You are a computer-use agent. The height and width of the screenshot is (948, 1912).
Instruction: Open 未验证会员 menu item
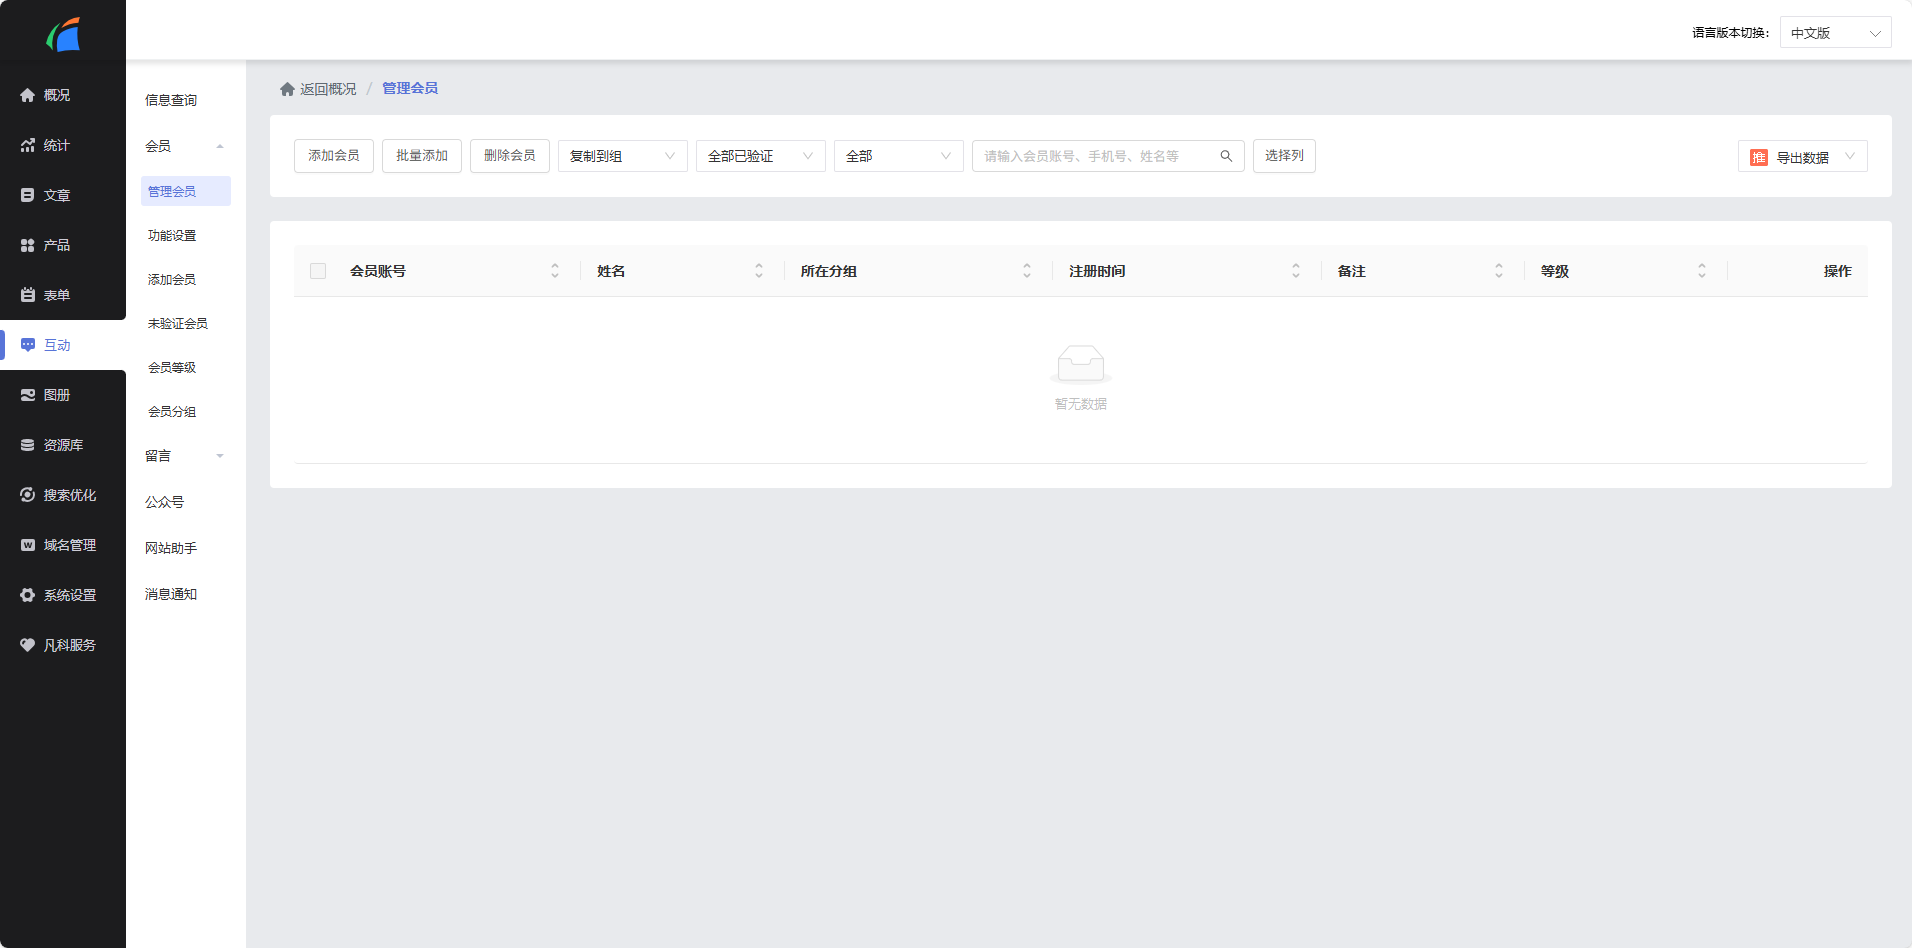(178, 324)
